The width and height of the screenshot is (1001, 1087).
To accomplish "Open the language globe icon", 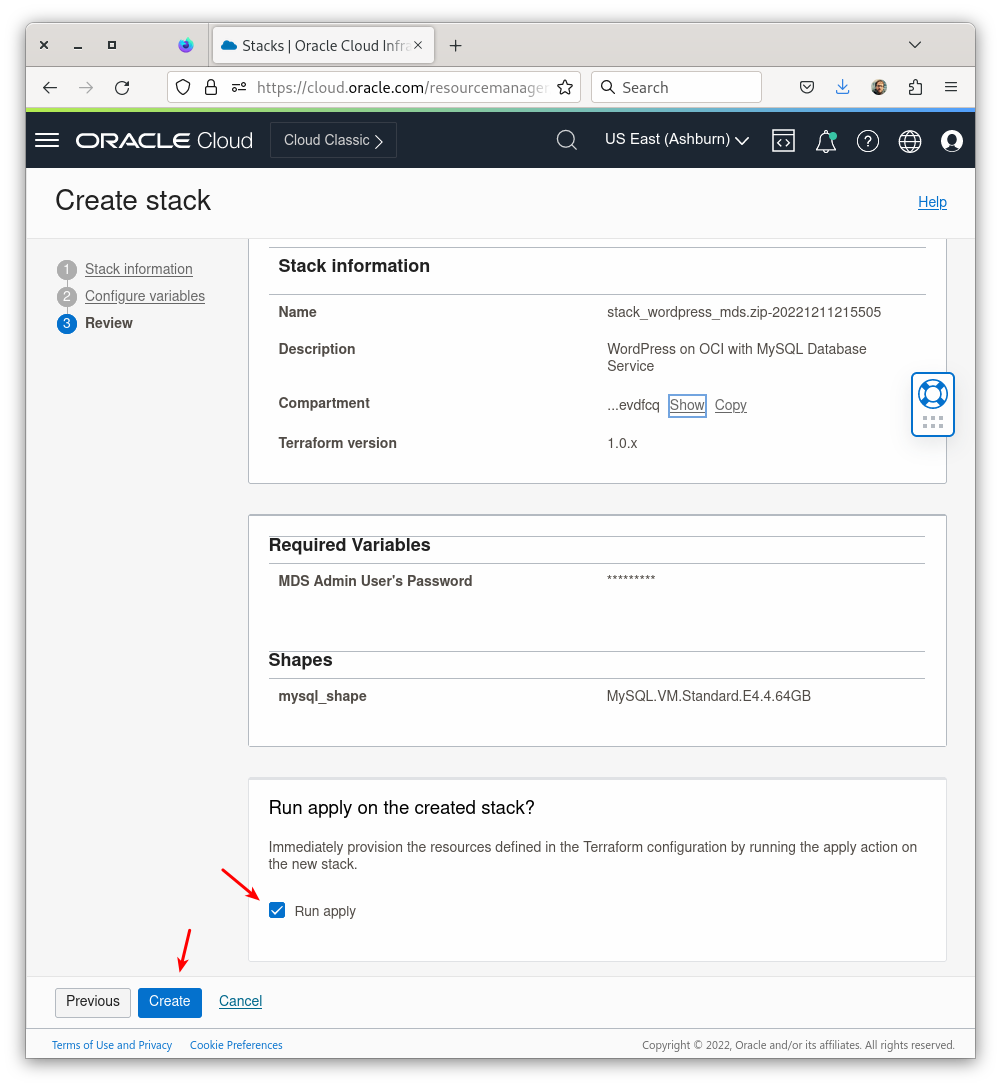I will coord(909,140).
